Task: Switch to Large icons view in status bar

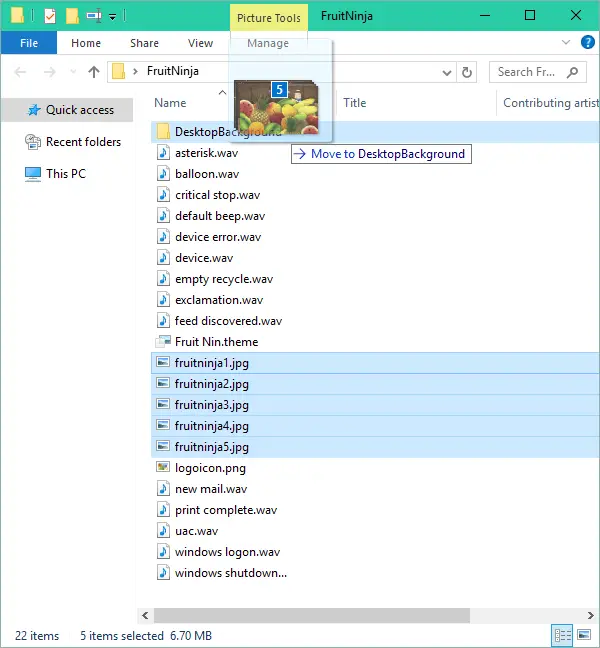Action: (x=584, y=635)
